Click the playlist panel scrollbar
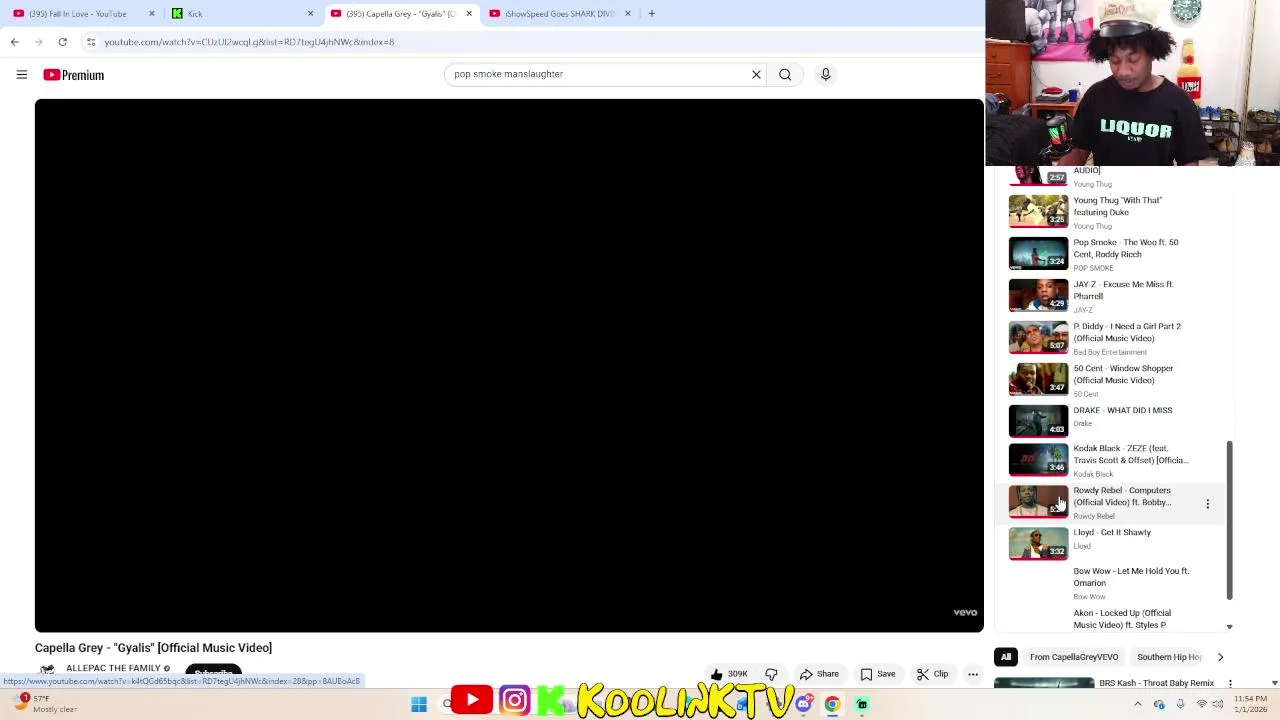This screenshot has height=720, width=1280. tap(1229, 521)
